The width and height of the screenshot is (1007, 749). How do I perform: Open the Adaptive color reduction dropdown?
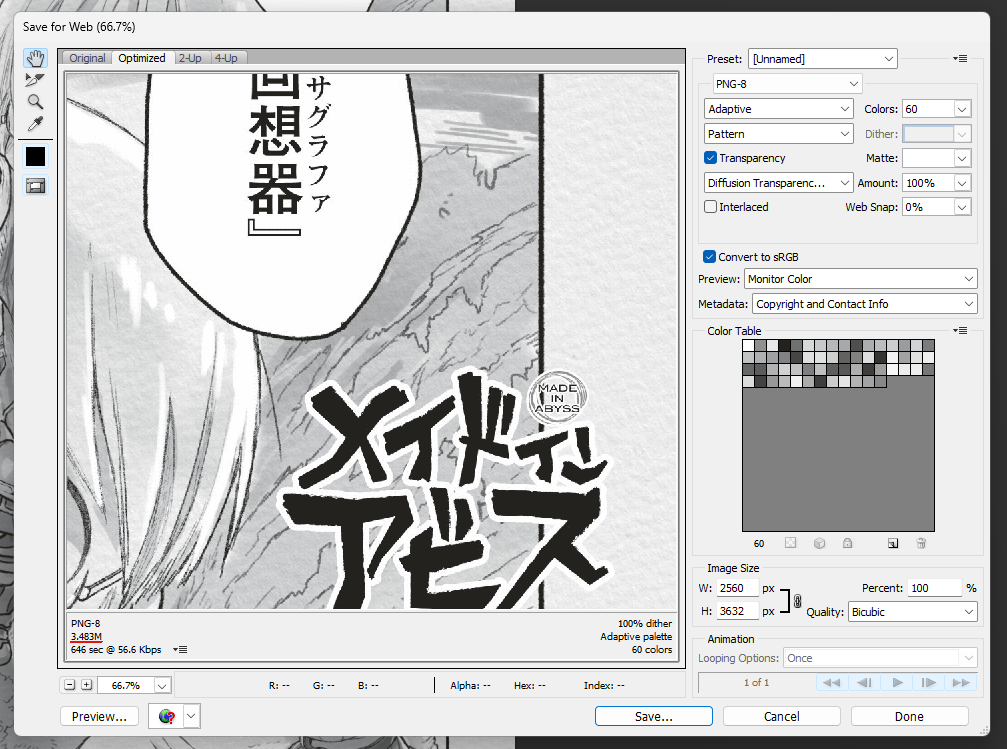[778, 109]
